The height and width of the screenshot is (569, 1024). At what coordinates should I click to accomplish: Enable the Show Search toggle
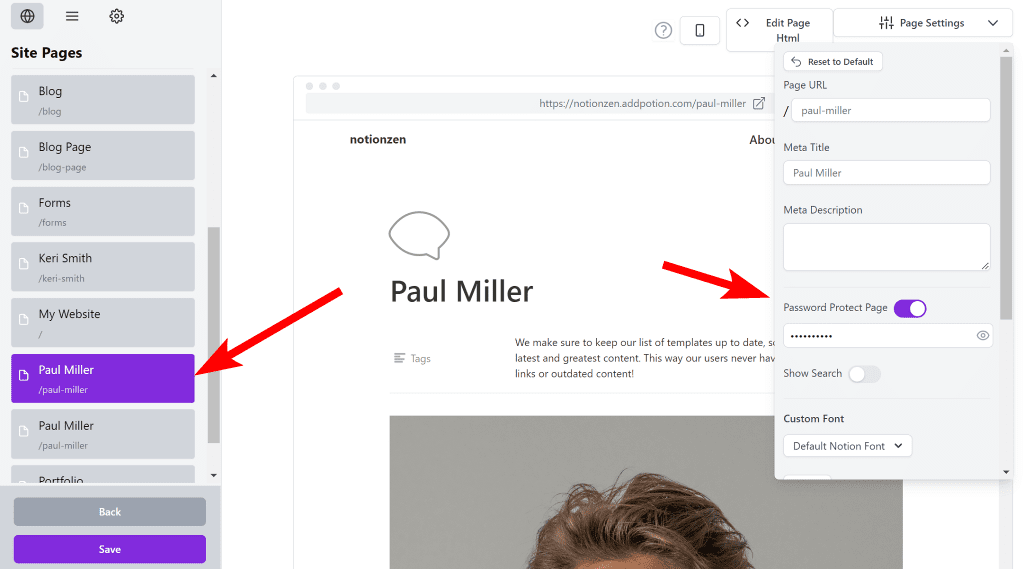click(x=864, y=374)
